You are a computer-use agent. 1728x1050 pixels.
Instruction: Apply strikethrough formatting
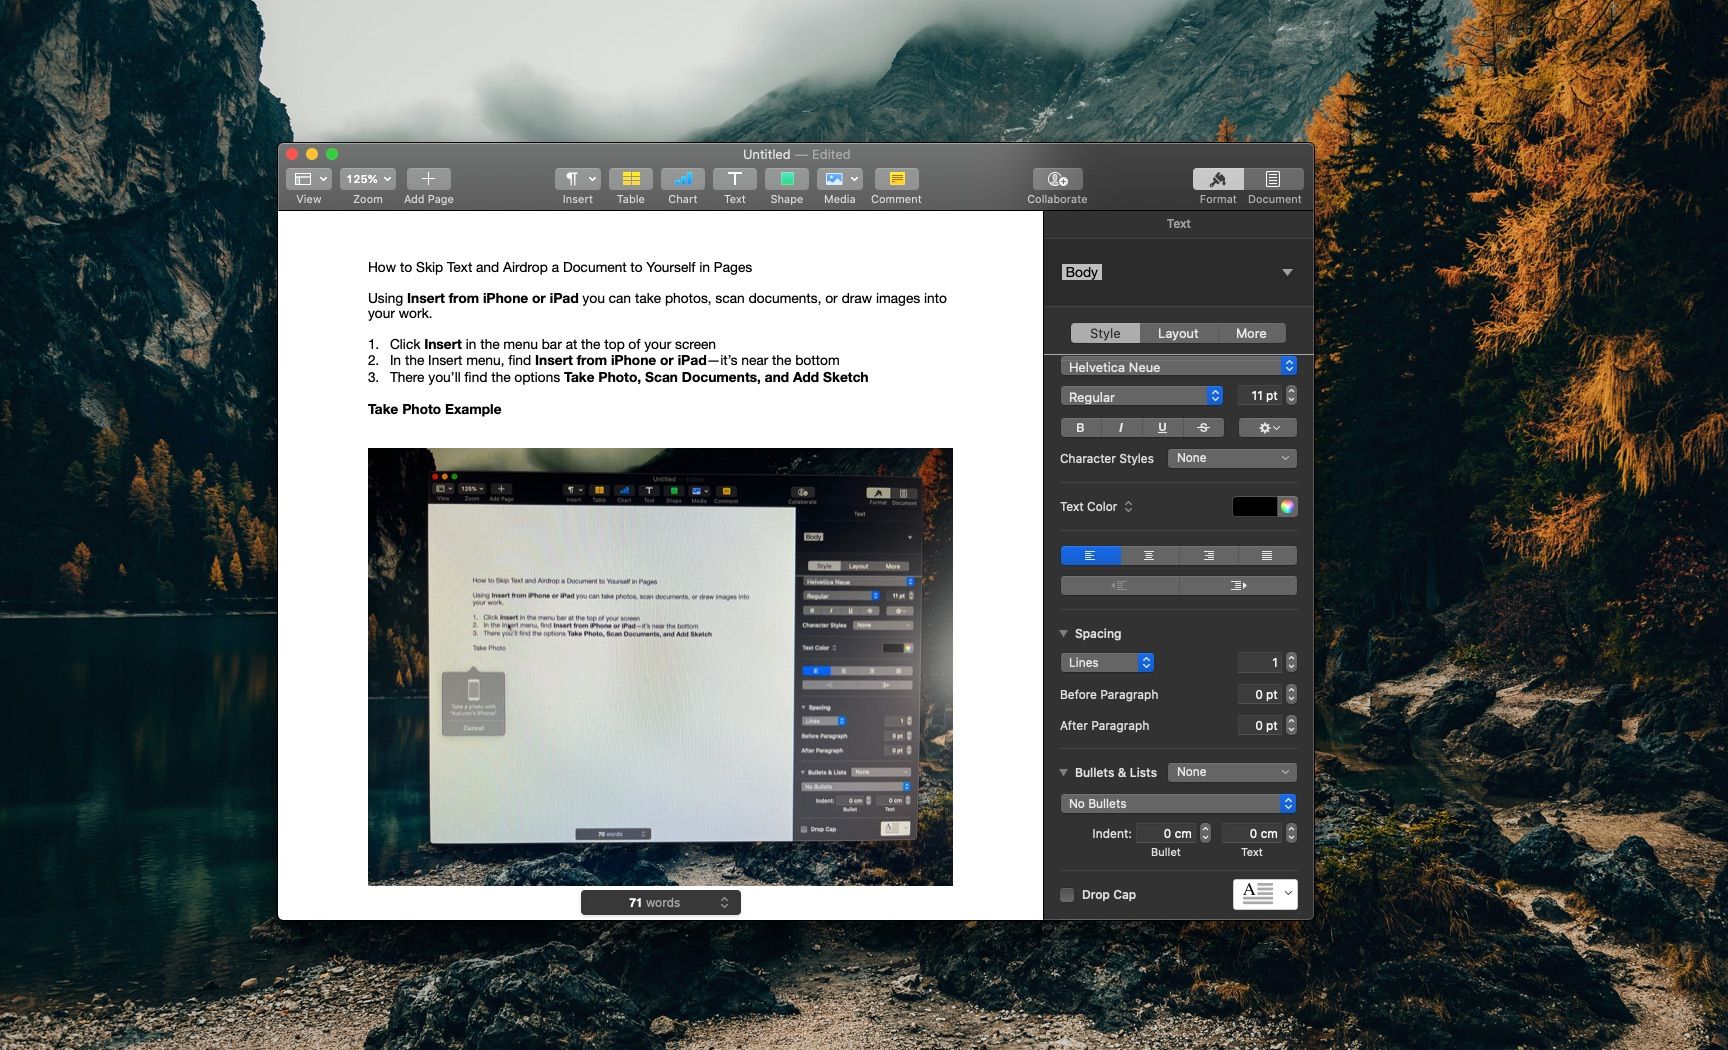coord(1203,427)
